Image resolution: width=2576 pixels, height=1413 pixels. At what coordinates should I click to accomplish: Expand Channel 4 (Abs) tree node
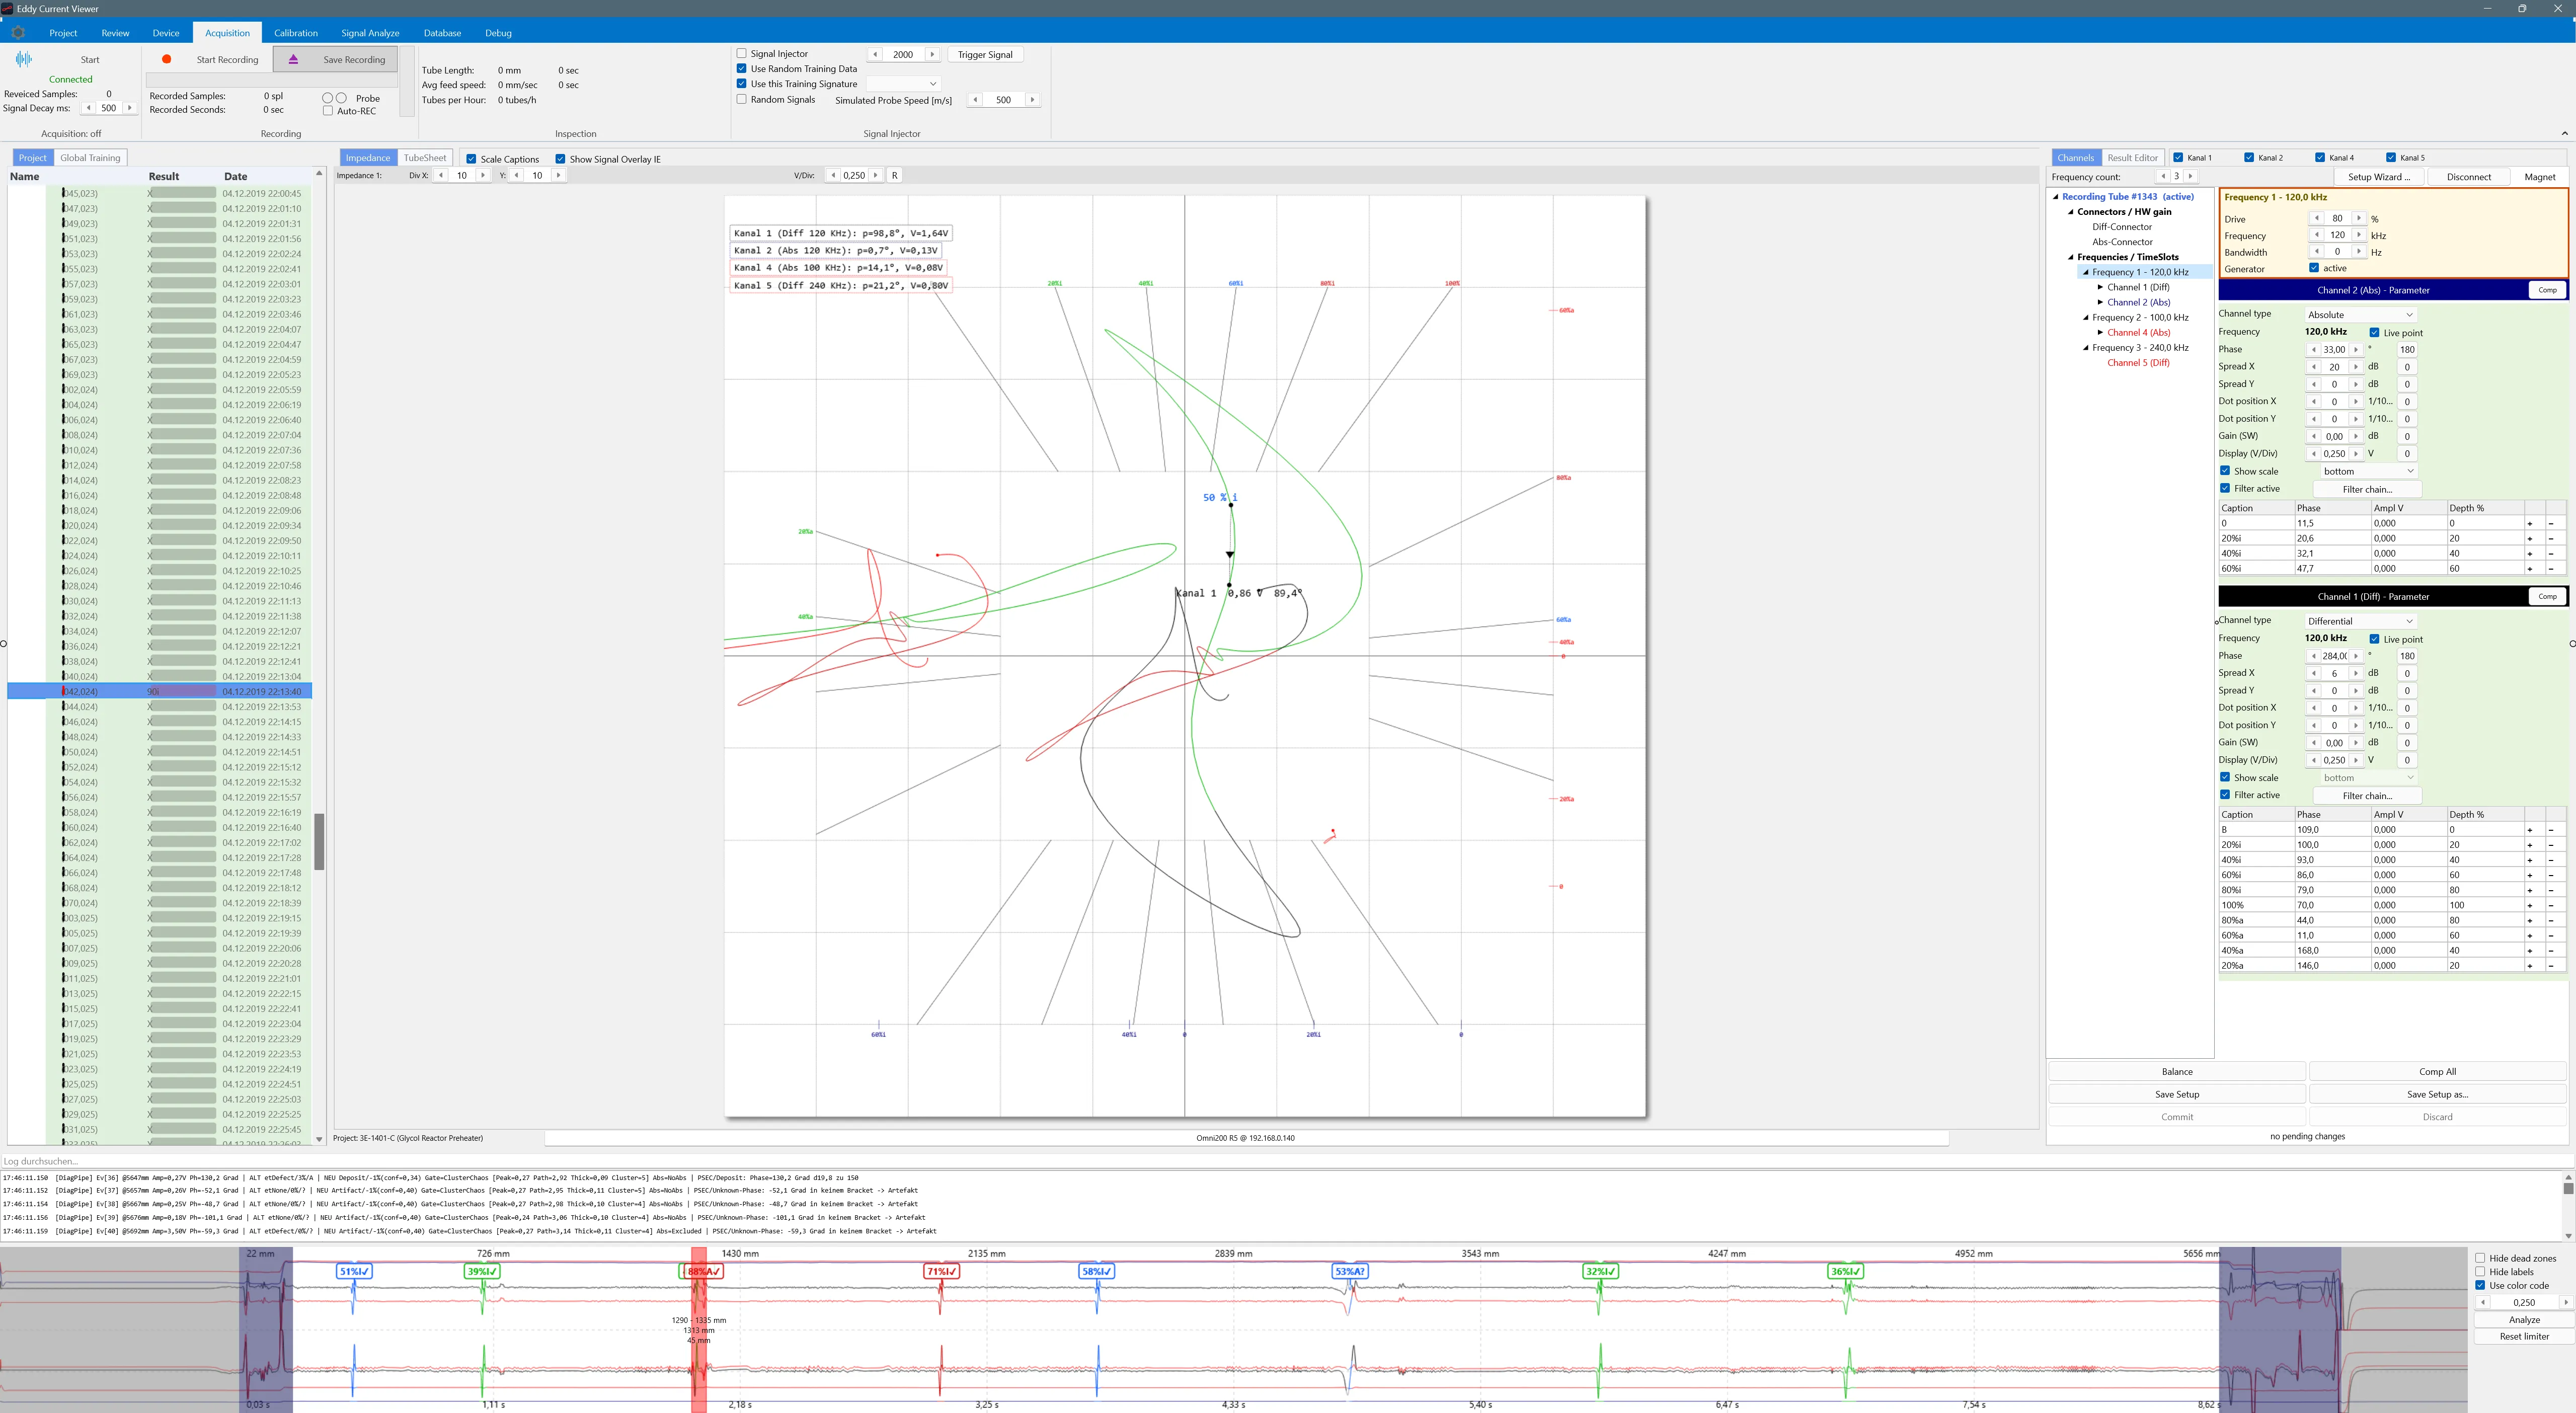(2100, 332)
